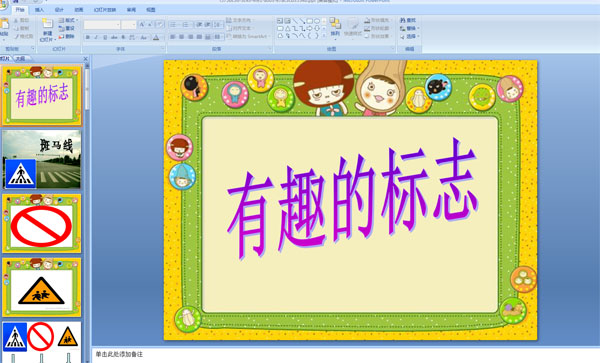Toggle bold formatting
Screen dimensions: 600x363
coord(88,37)
